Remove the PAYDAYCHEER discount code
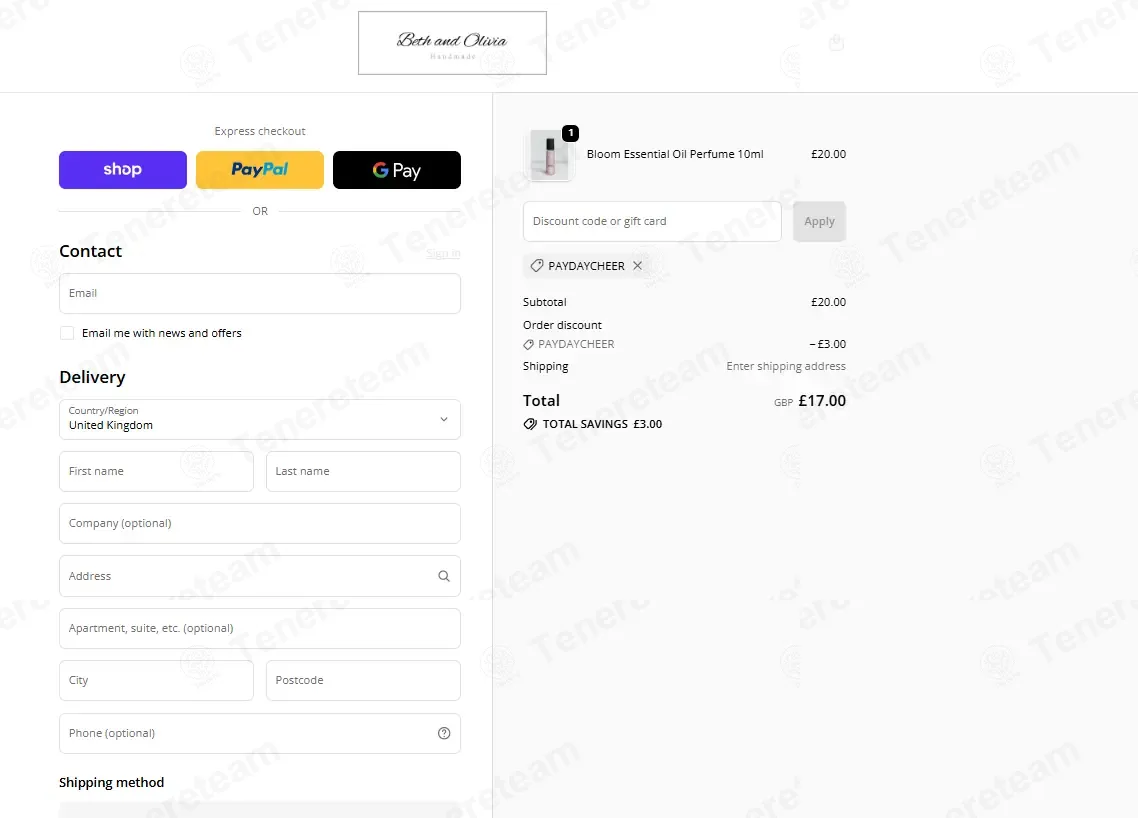 click(x=637, y=266)
